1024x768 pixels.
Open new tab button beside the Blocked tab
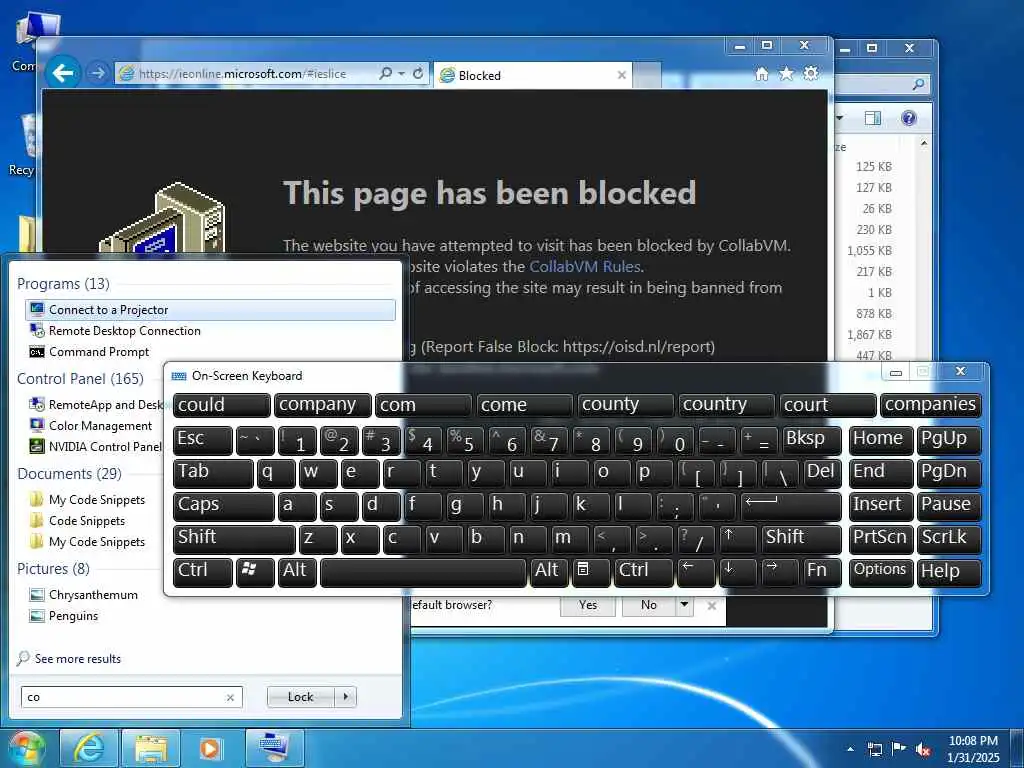(x=647, y=75)
